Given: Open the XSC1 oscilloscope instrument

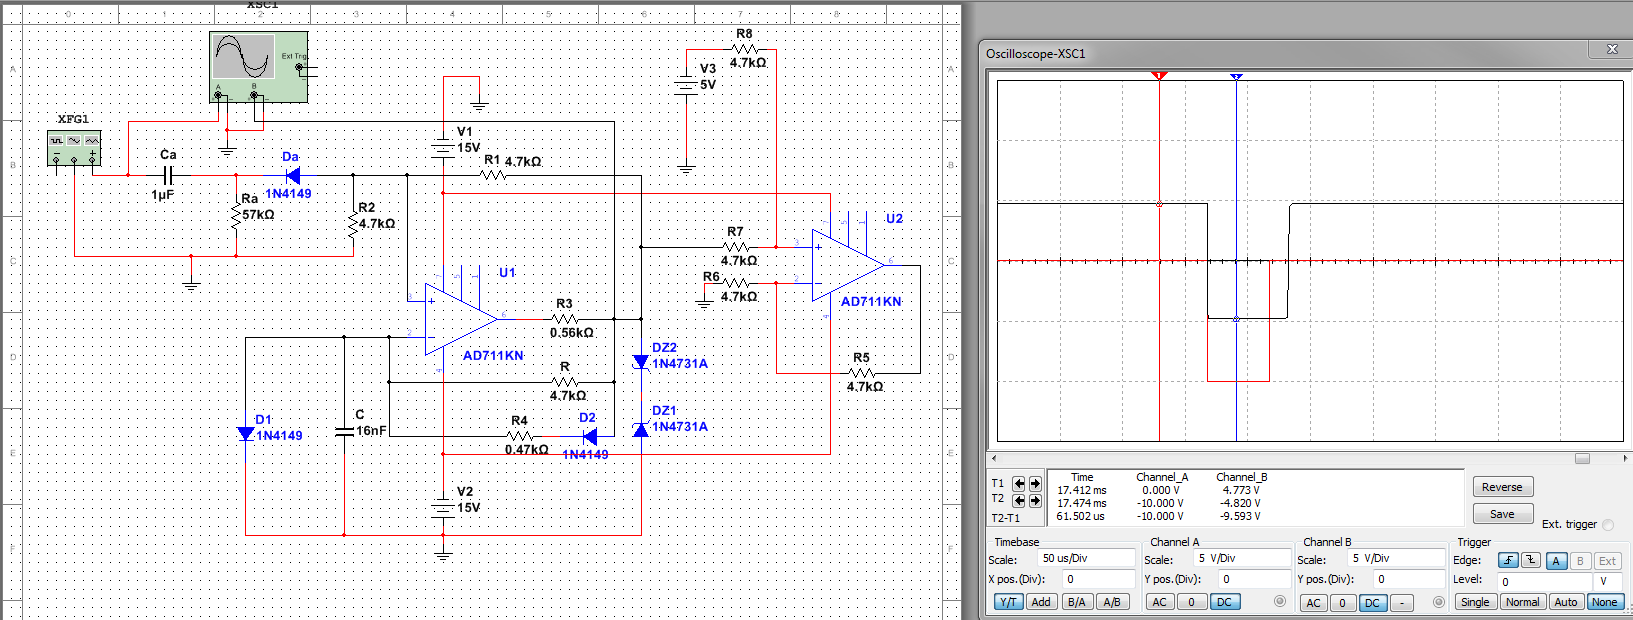Looking at the screenshot, I should pyautogui.click(x=258, y=66).
